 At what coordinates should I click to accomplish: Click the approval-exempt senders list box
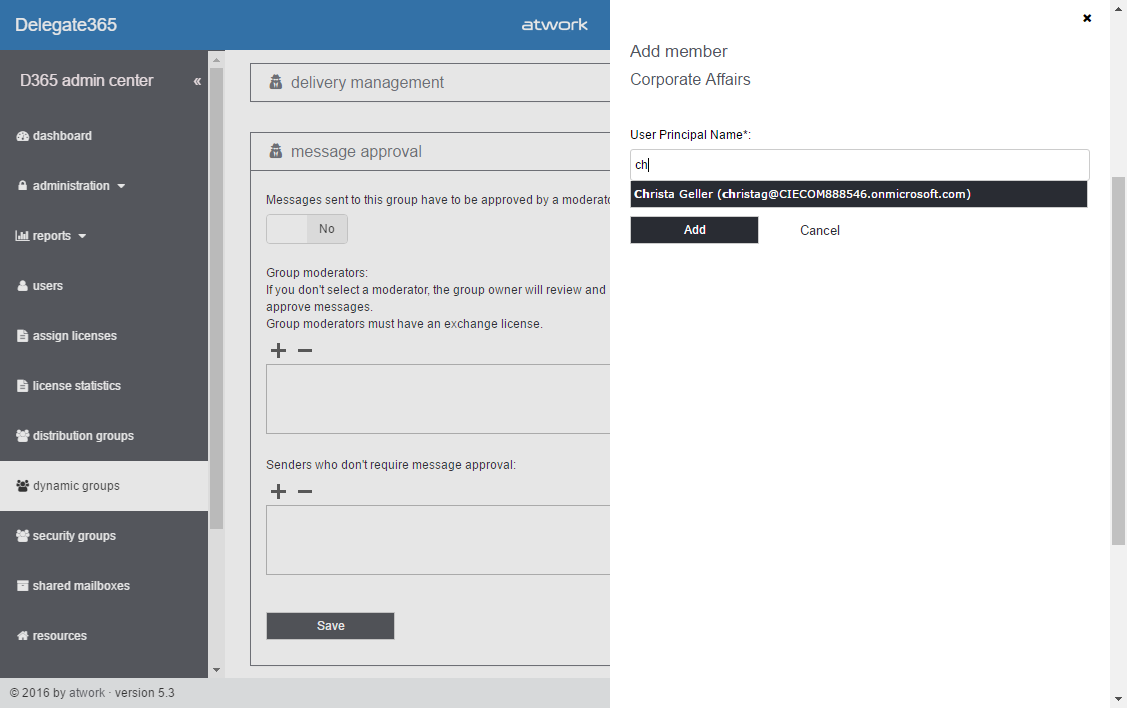pos(438,540)
